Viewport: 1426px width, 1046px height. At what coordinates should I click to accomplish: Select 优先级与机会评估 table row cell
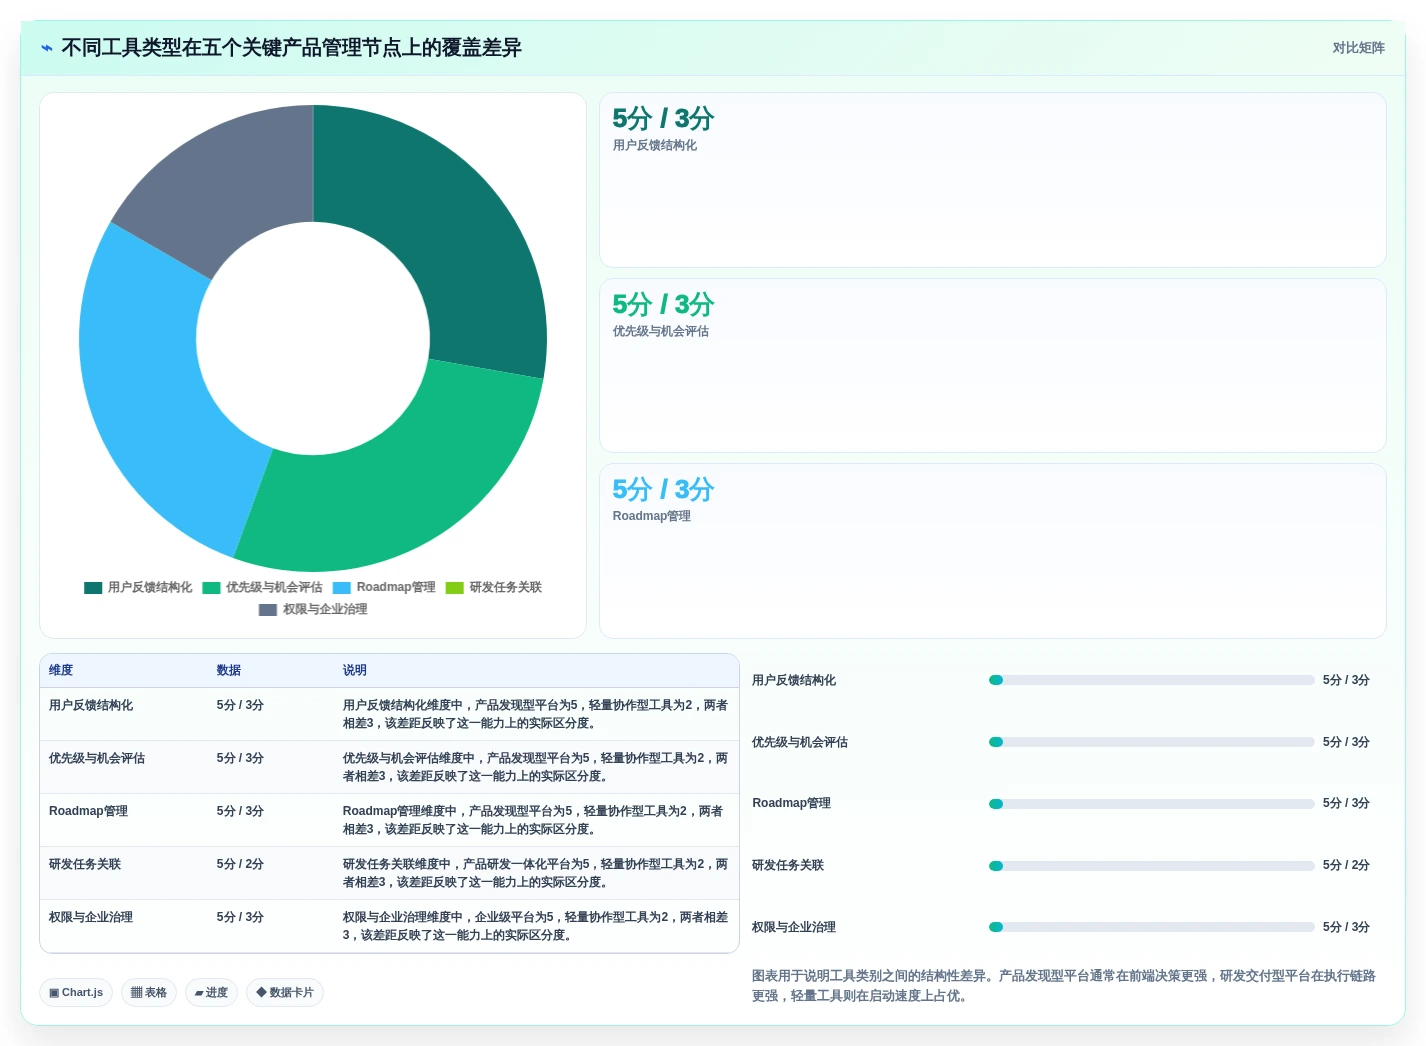click(x=97, y=759)
